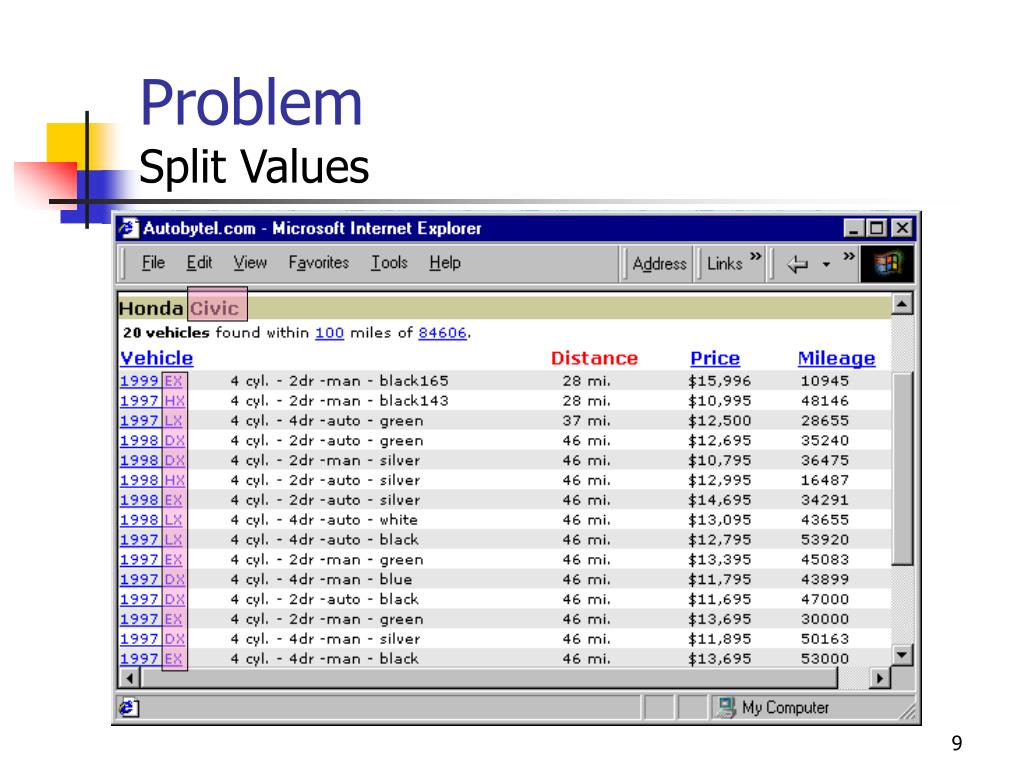Screen dimensions: 1024x768
Task: Open the 1999 EX black165 vehicle link
Action: 152,381
